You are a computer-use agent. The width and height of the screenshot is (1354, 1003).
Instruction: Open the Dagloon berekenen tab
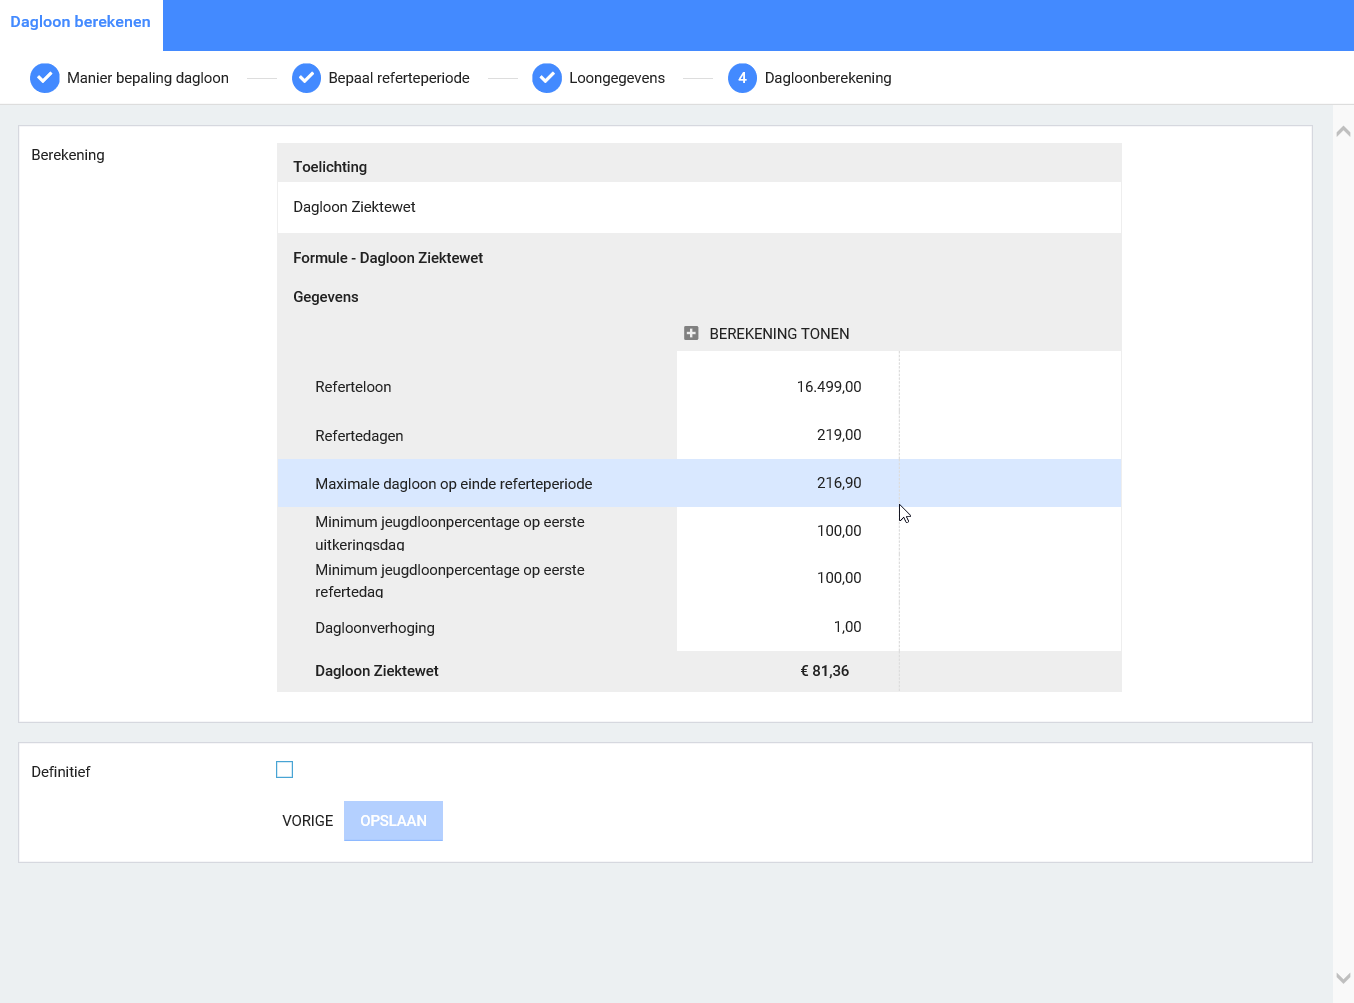point(81,22)
